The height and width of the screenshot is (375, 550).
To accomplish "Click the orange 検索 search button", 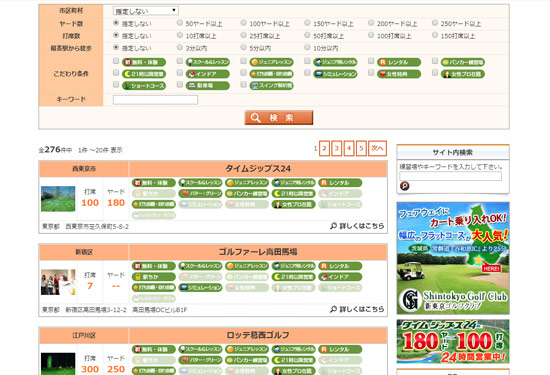I will (279, 118).
